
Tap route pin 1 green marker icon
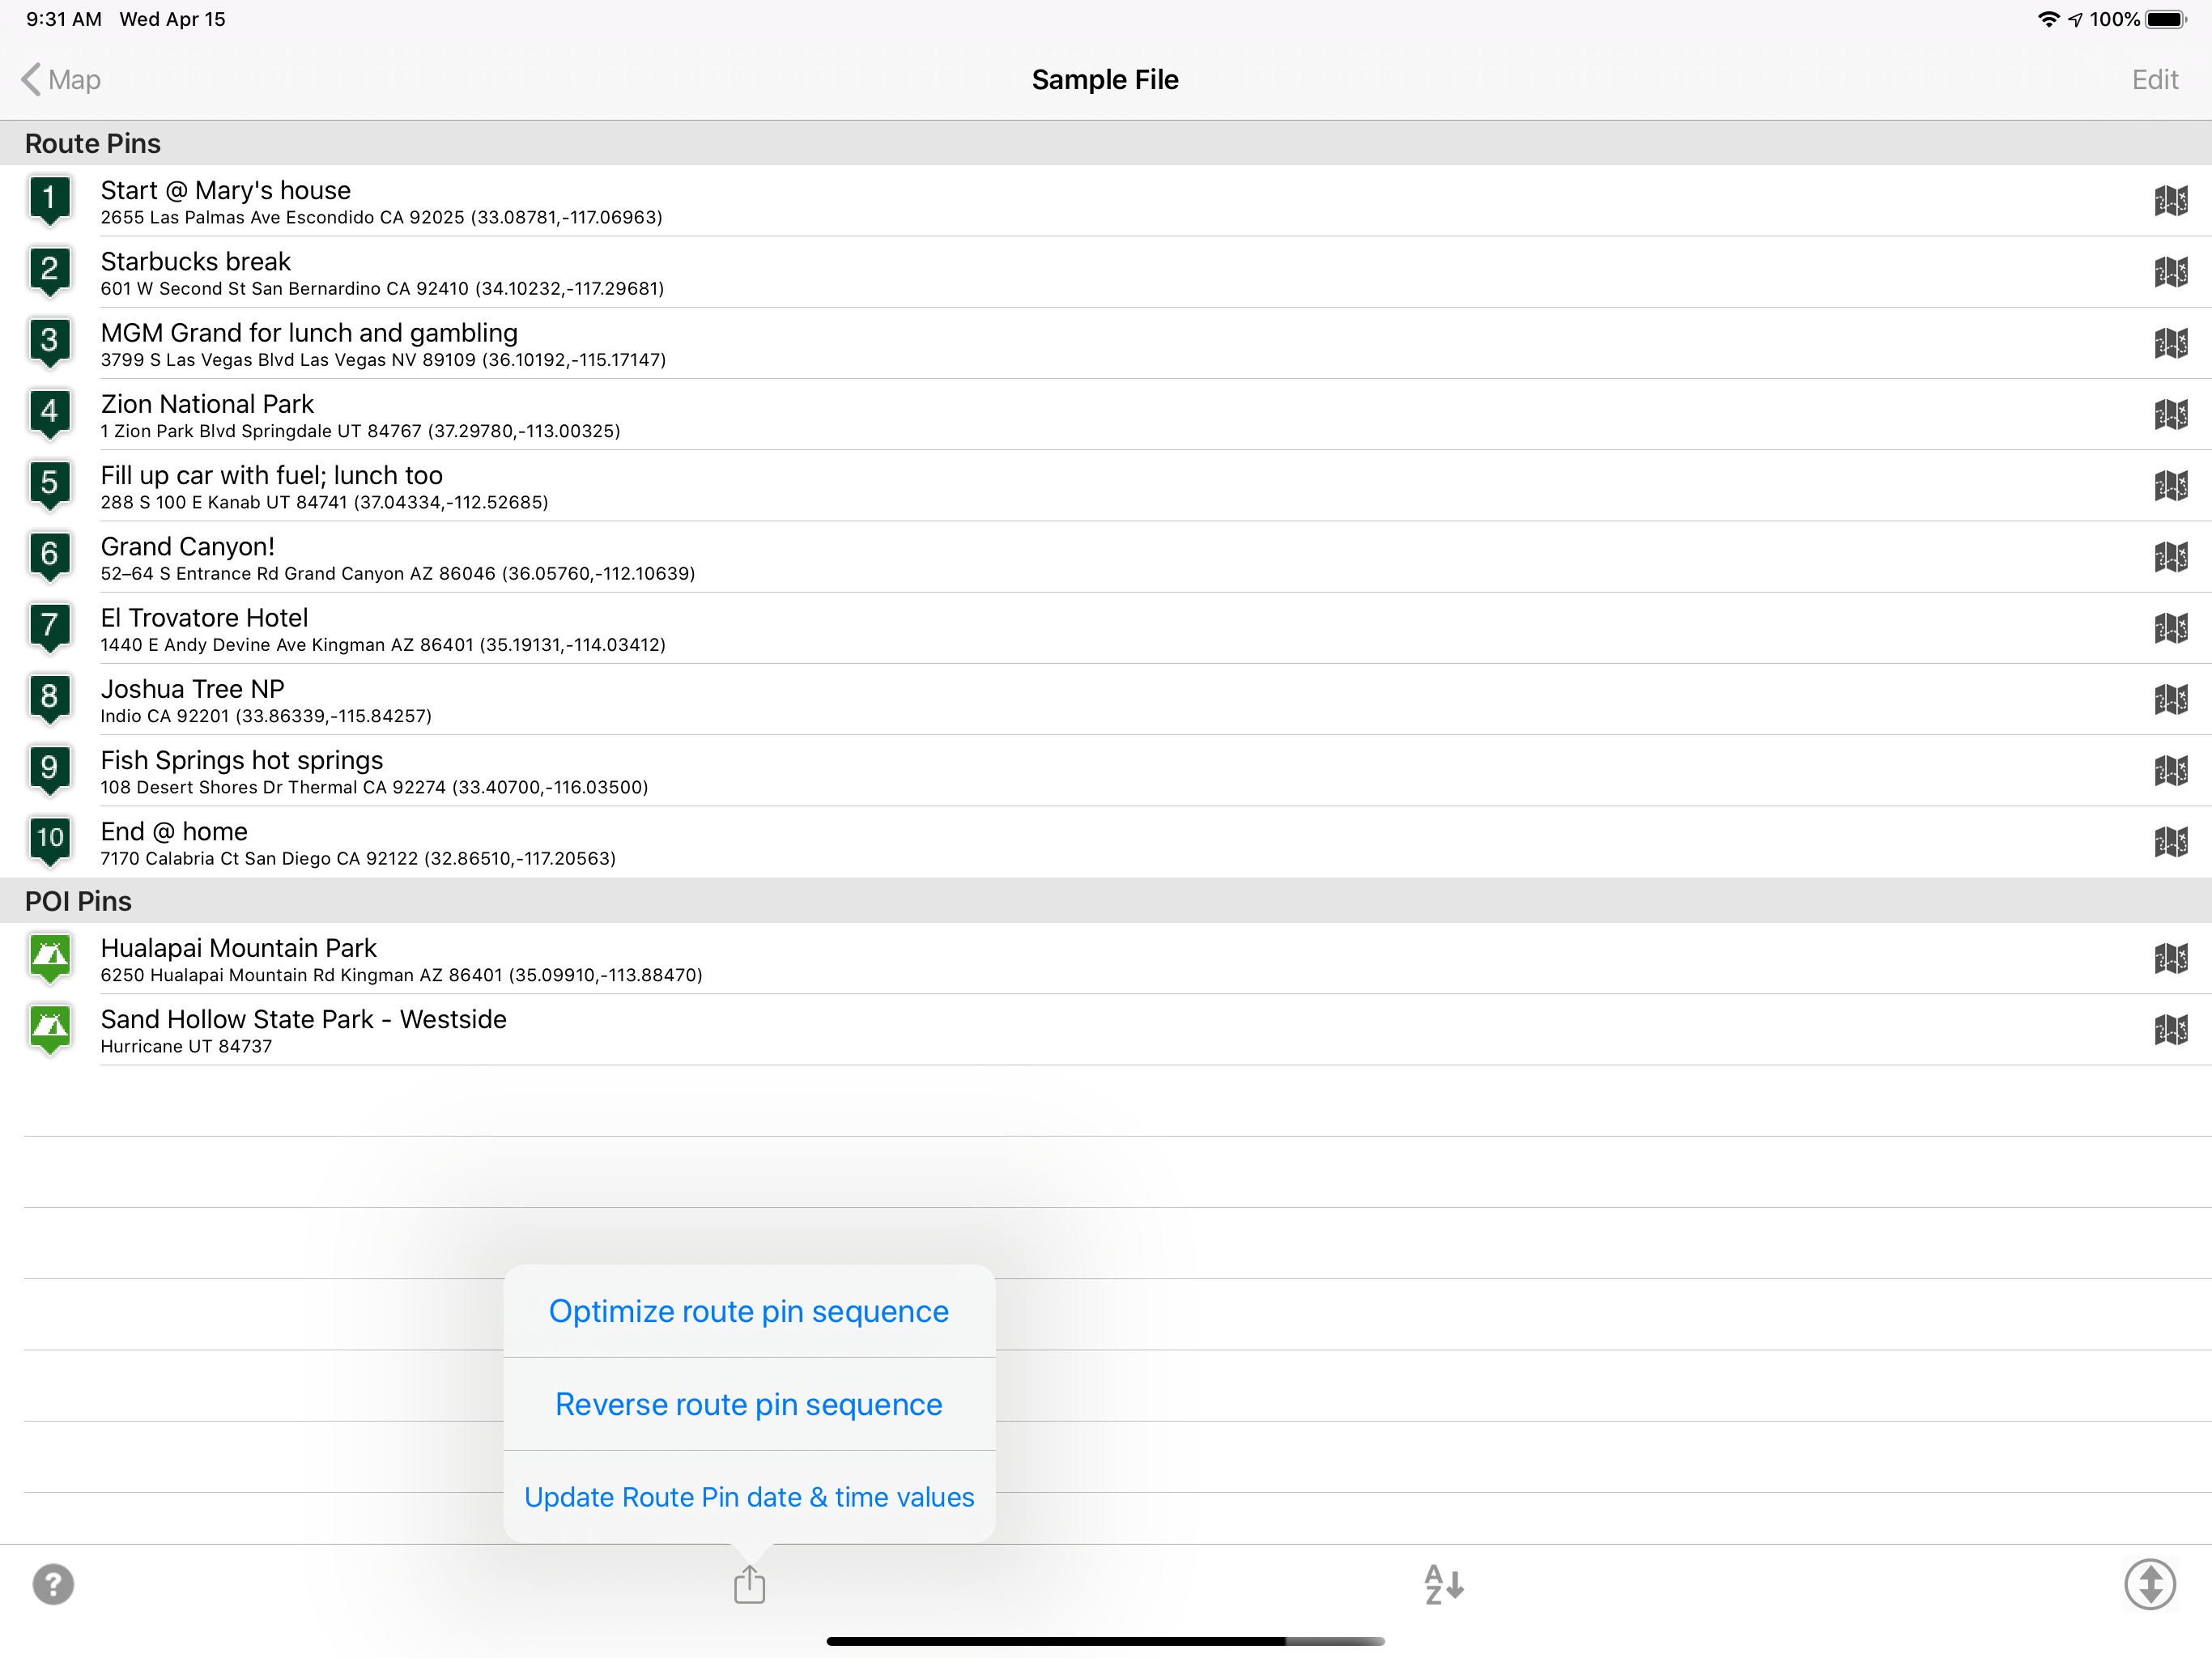(49, 199)
